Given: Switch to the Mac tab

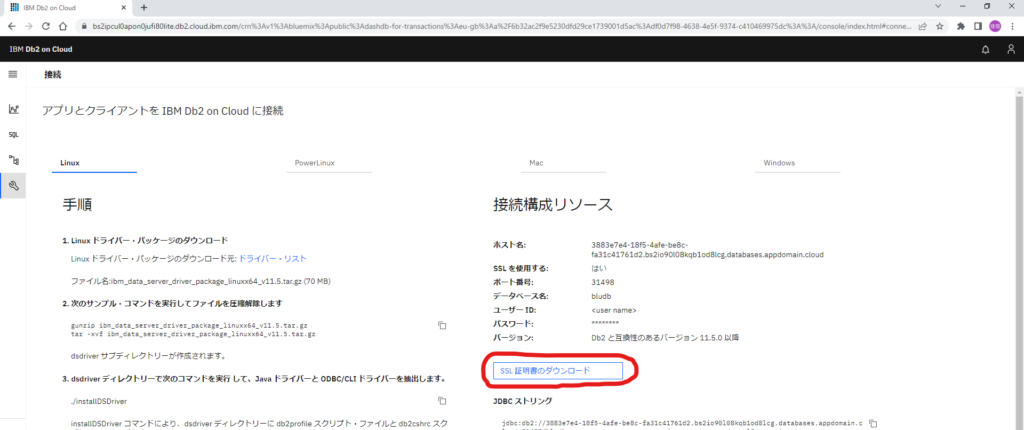Looking at the screenshot, I should [563, 163].
